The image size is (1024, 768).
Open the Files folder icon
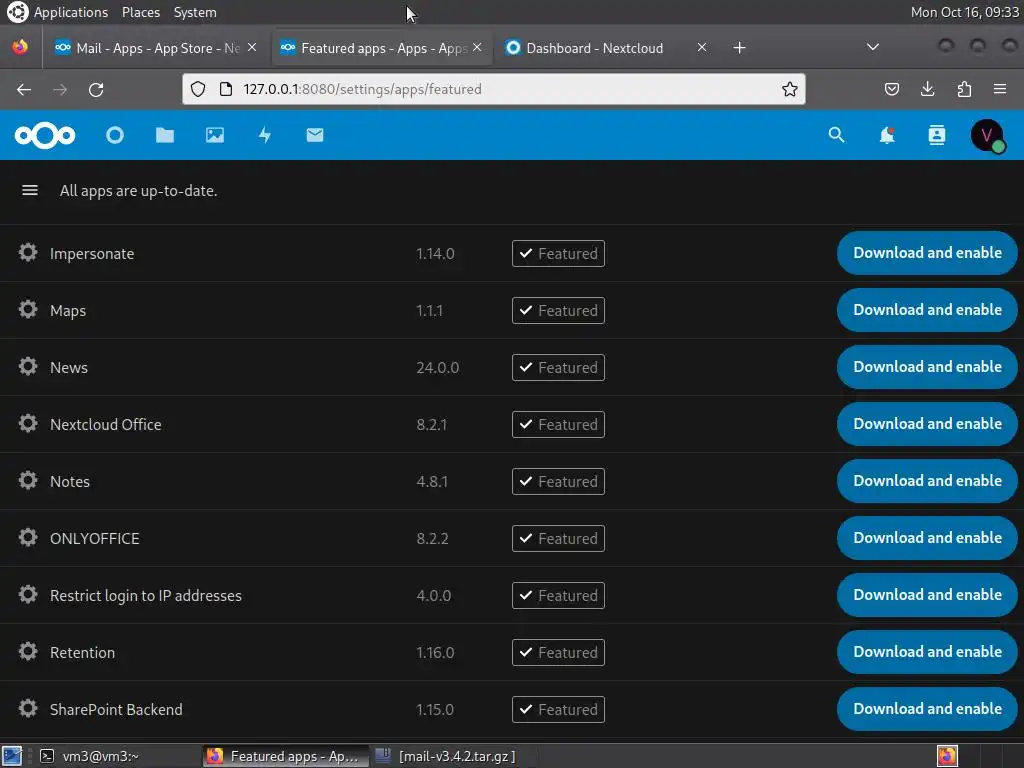pyautogui.click(x=165, y=135)
